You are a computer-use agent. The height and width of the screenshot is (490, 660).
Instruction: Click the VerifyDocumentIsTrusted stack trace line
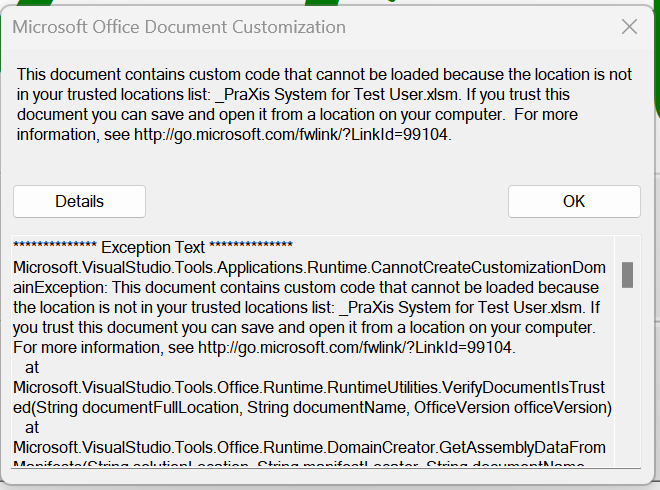[x=309, y=387]
